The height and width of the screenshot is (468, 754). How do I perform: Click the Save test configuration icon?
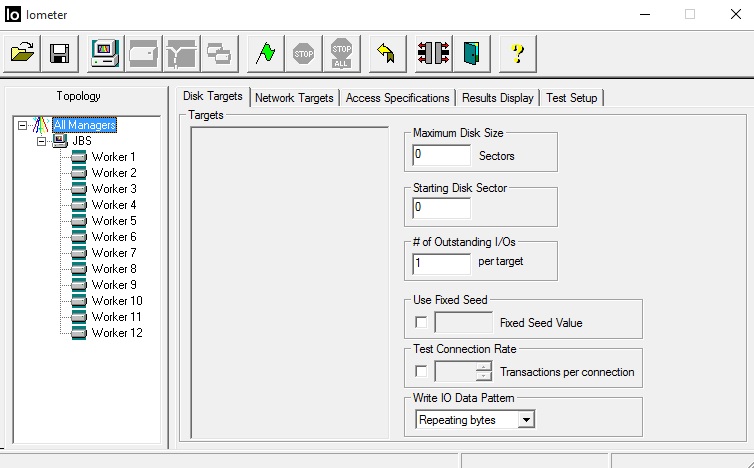pyautogui.click(x=59, y=53)
